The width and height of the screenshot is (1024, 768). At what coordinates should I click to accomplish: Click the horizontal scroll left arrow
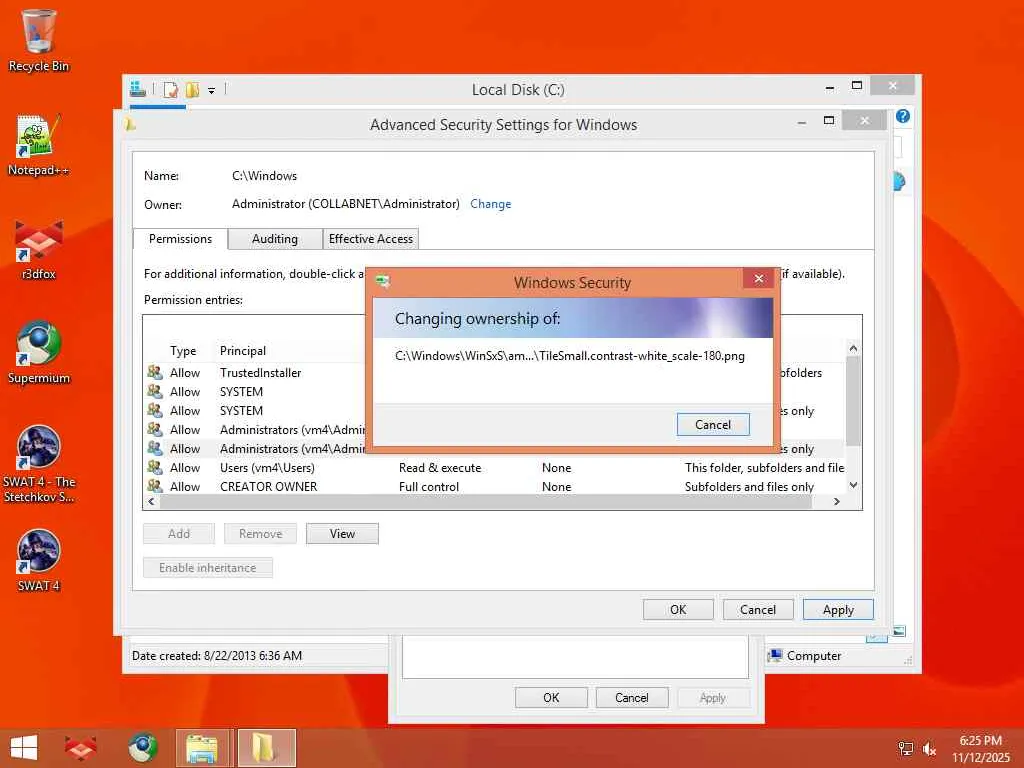pos(152,502)
